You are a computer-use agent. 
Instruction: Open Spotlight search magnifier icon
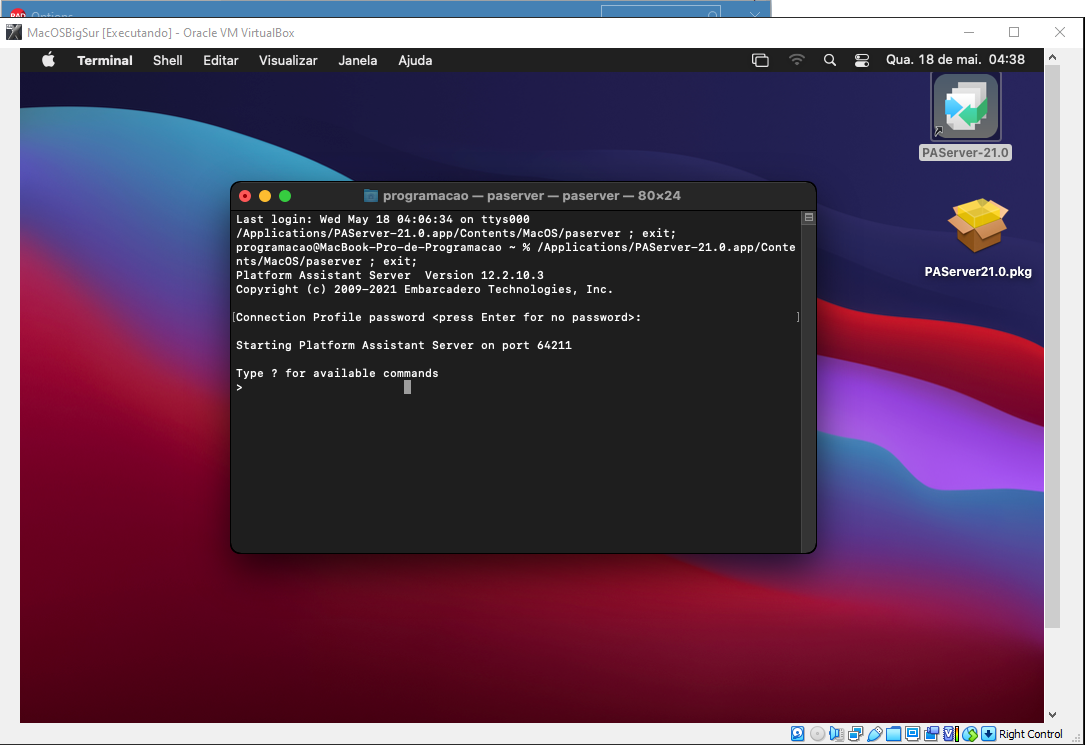[x=830, y=60]
